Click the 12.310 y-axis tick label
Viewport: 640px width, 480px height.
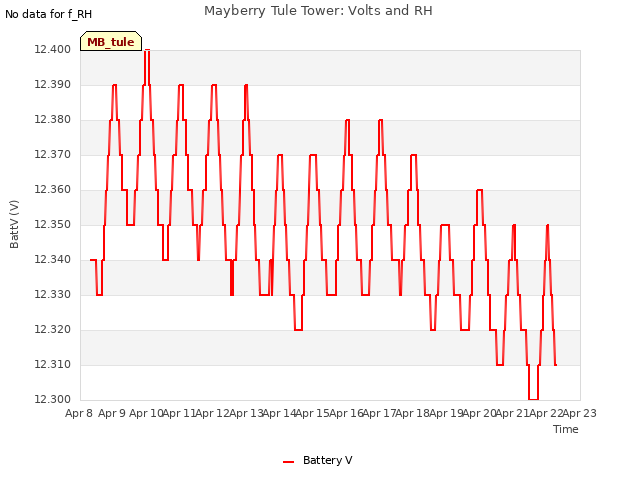click(53, 364)
